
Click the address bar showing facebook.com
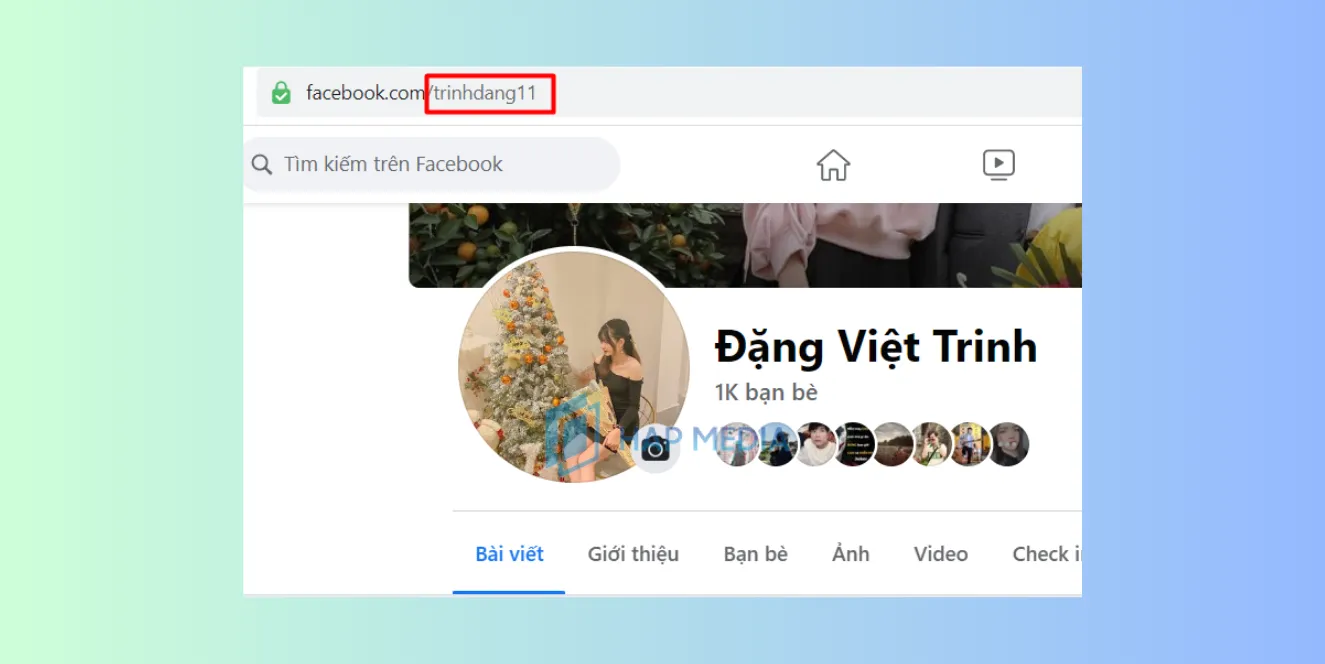click(x=365, y=92)
